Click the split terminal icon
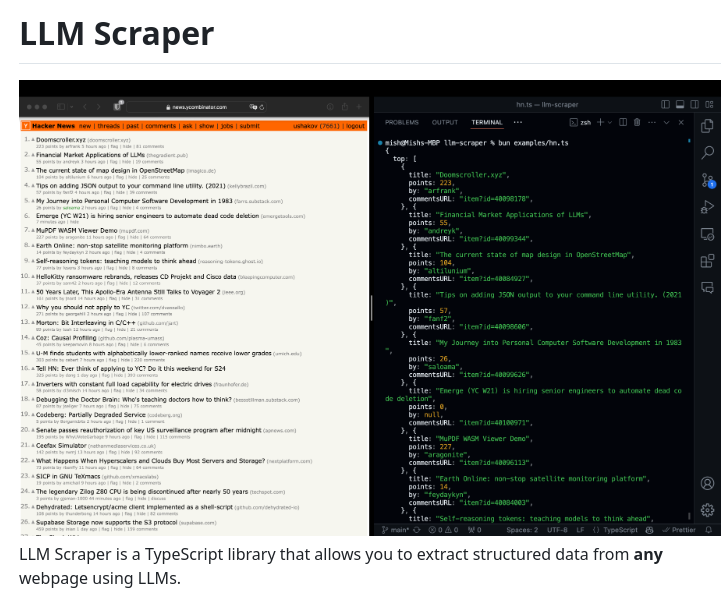This screenshot has width=728, height=592. (624, 122)
